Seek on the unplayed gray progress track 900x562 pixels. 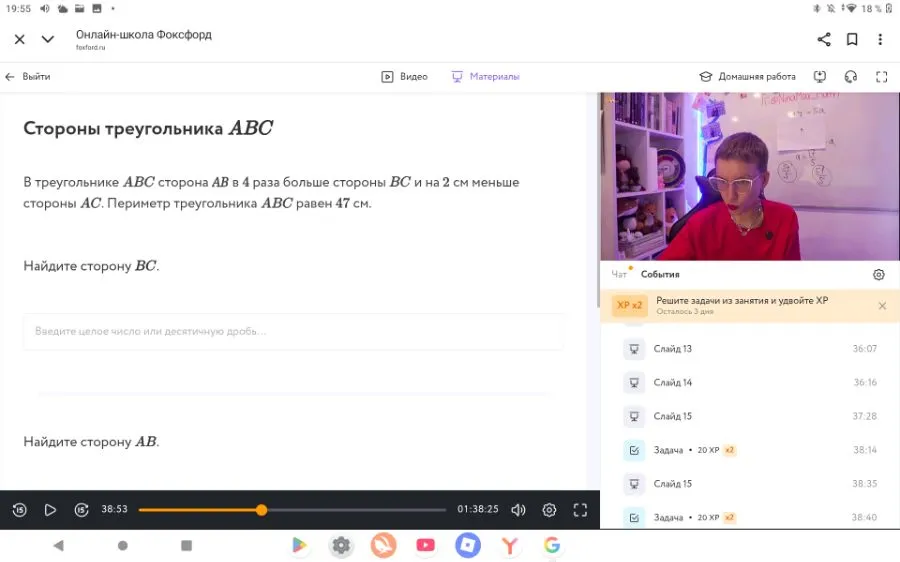click(356, 510)
